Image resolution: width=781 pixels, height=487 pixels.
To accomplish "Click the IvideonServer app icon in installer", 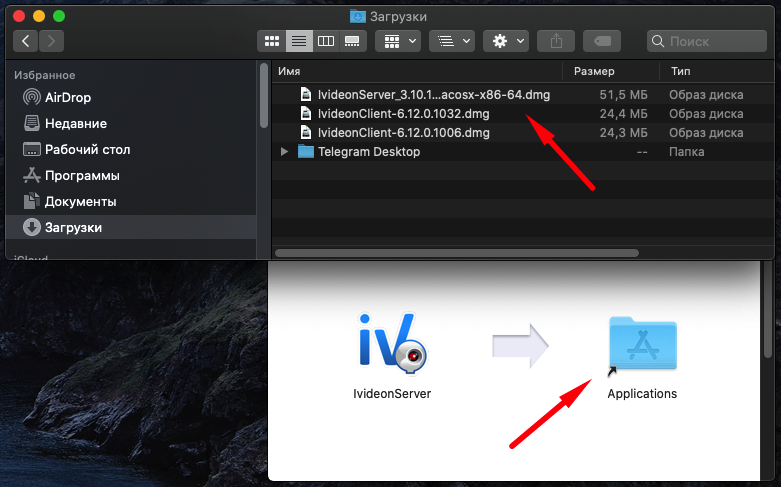I will [392, 344].
